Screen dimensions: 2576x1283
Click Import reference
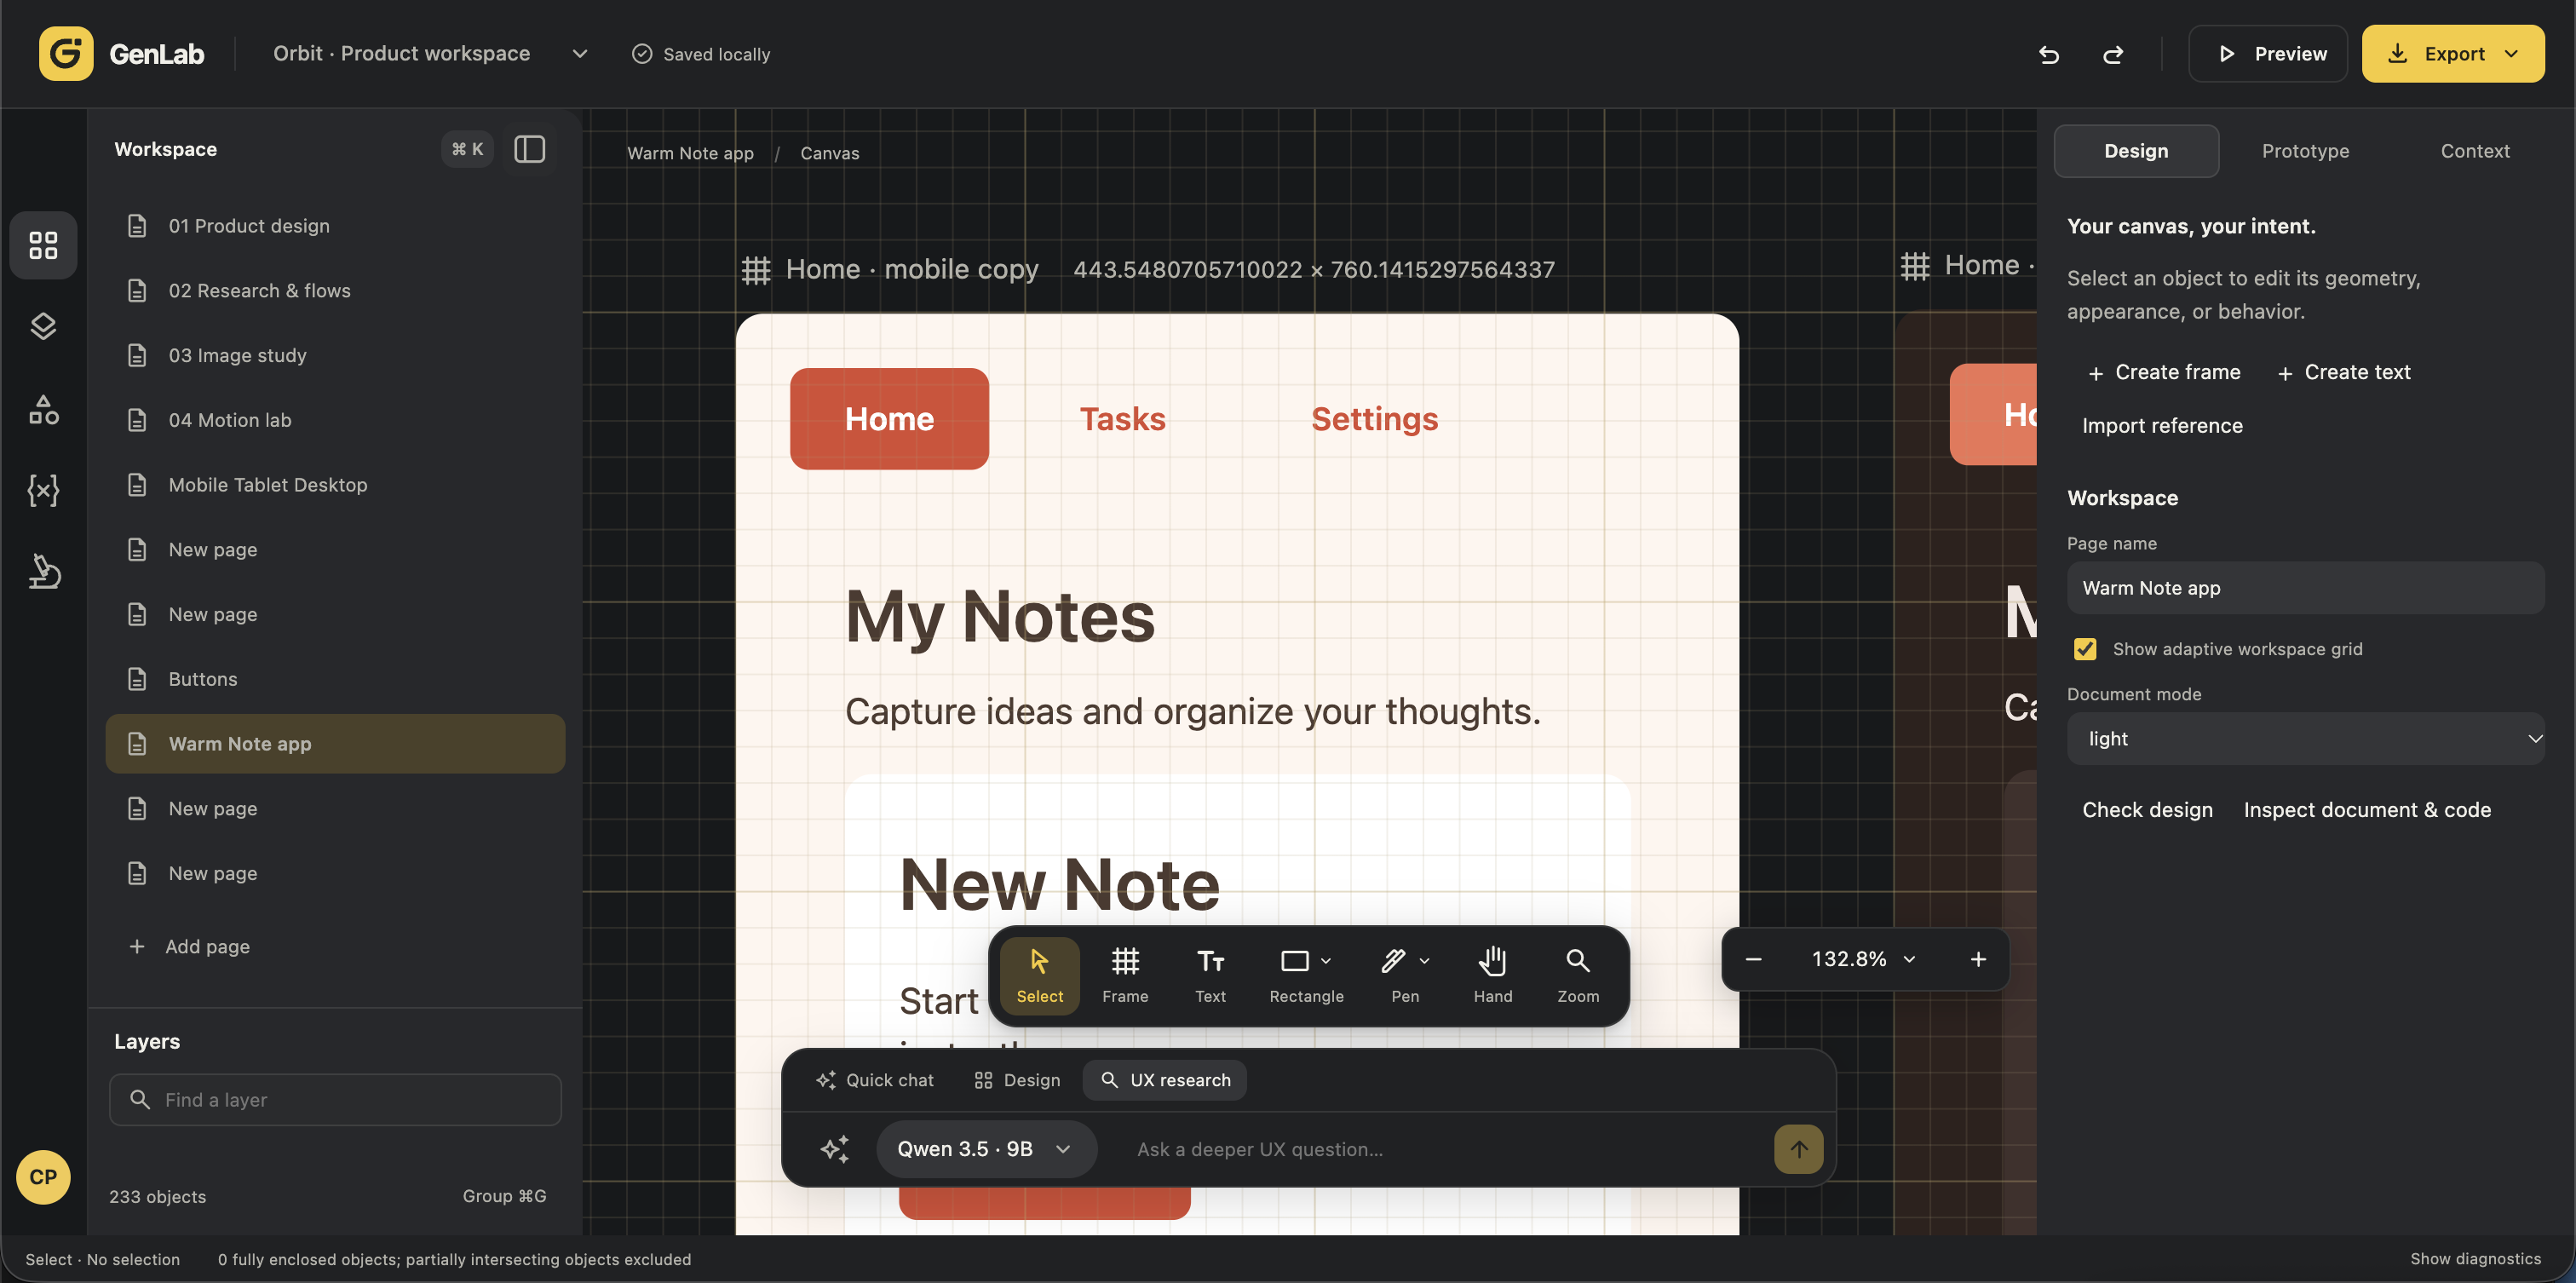click(x=2162, y=426)
